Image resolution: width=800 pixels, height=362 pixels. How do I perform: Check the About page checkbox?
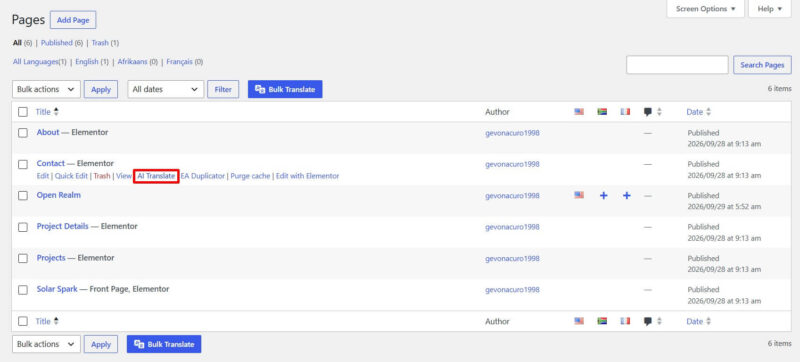23,133
